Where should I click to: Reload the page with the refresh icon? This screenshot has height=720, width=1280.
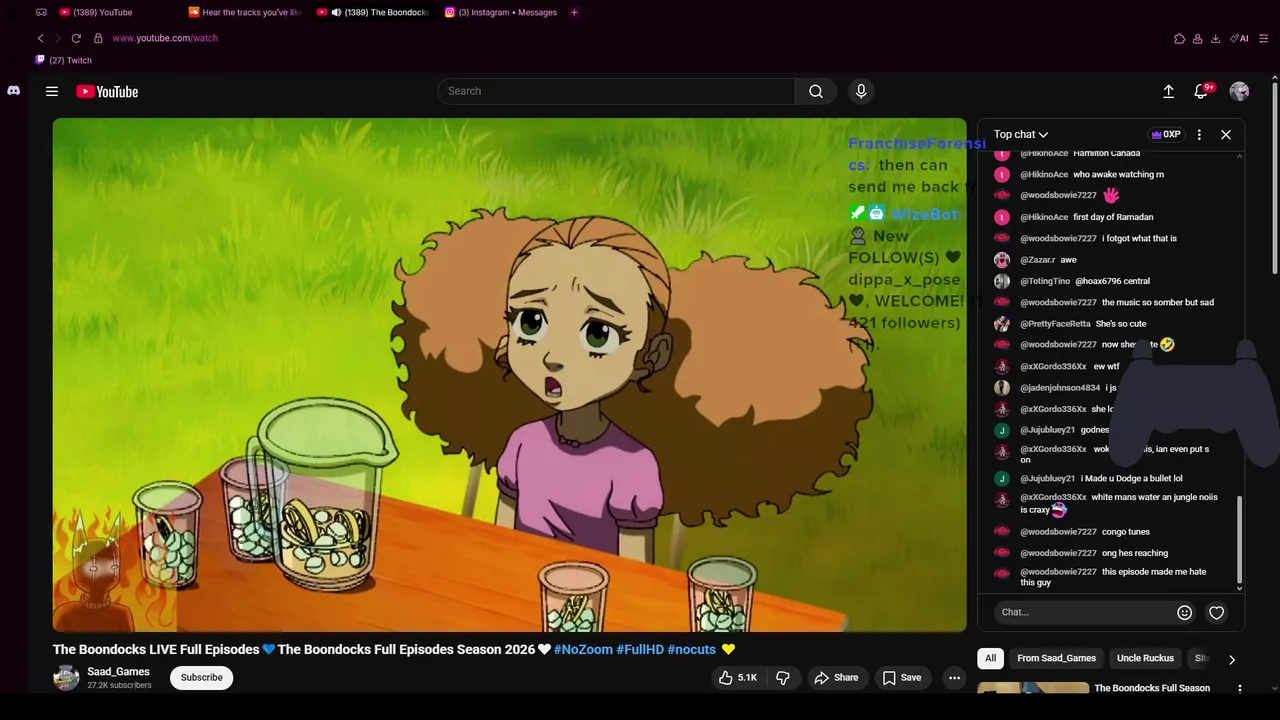(76, 38)
